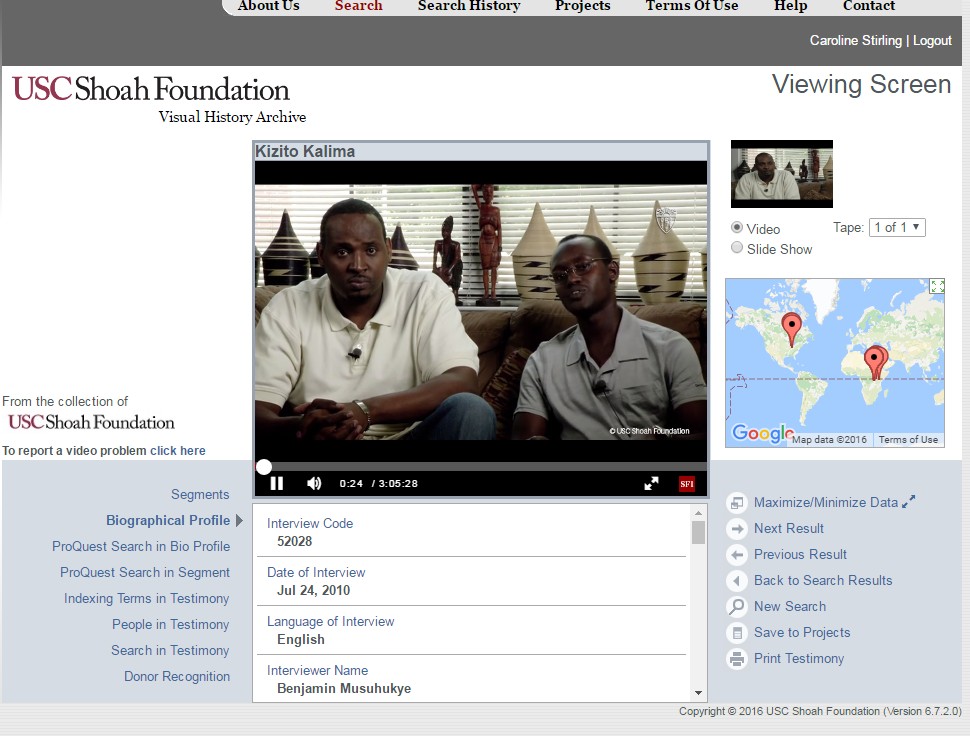Click the New Search magnifier icon

pyautogui.click(x=737, y=607)
